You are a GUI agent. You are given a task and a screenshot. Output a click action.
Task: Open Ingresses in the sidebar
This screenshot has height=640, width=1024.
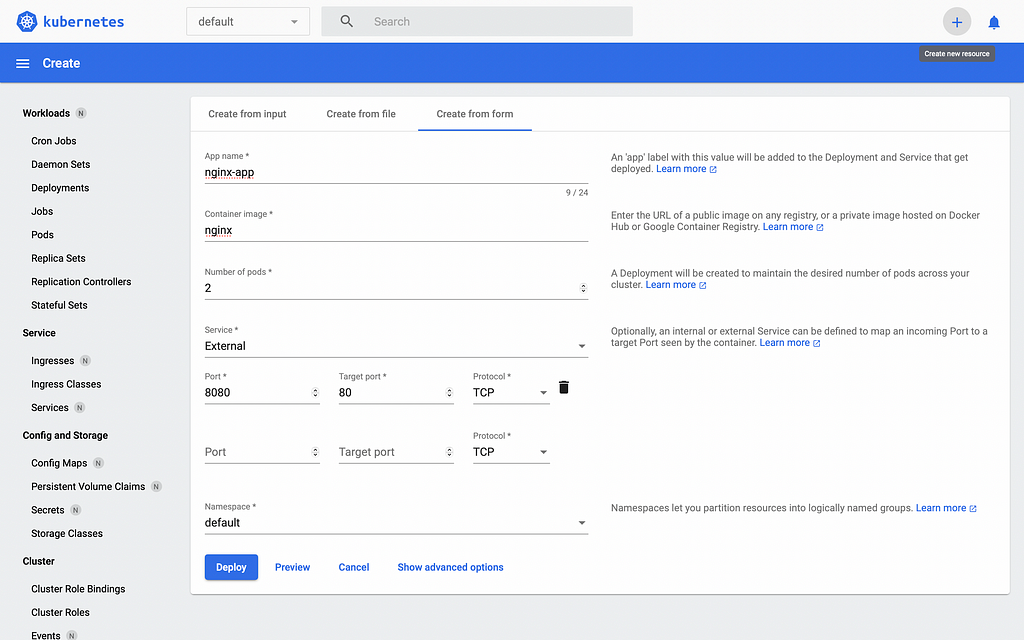click(x=52, y=361)
